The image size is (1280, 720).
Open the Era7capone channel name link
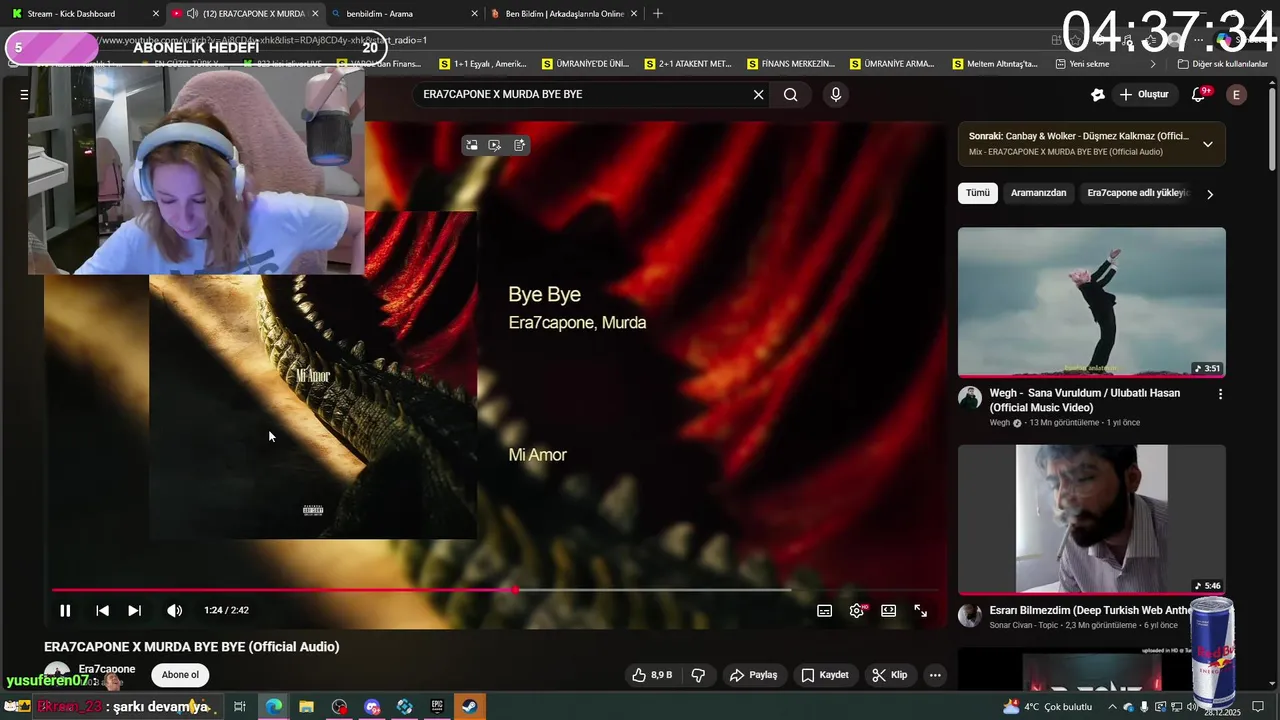107,669
